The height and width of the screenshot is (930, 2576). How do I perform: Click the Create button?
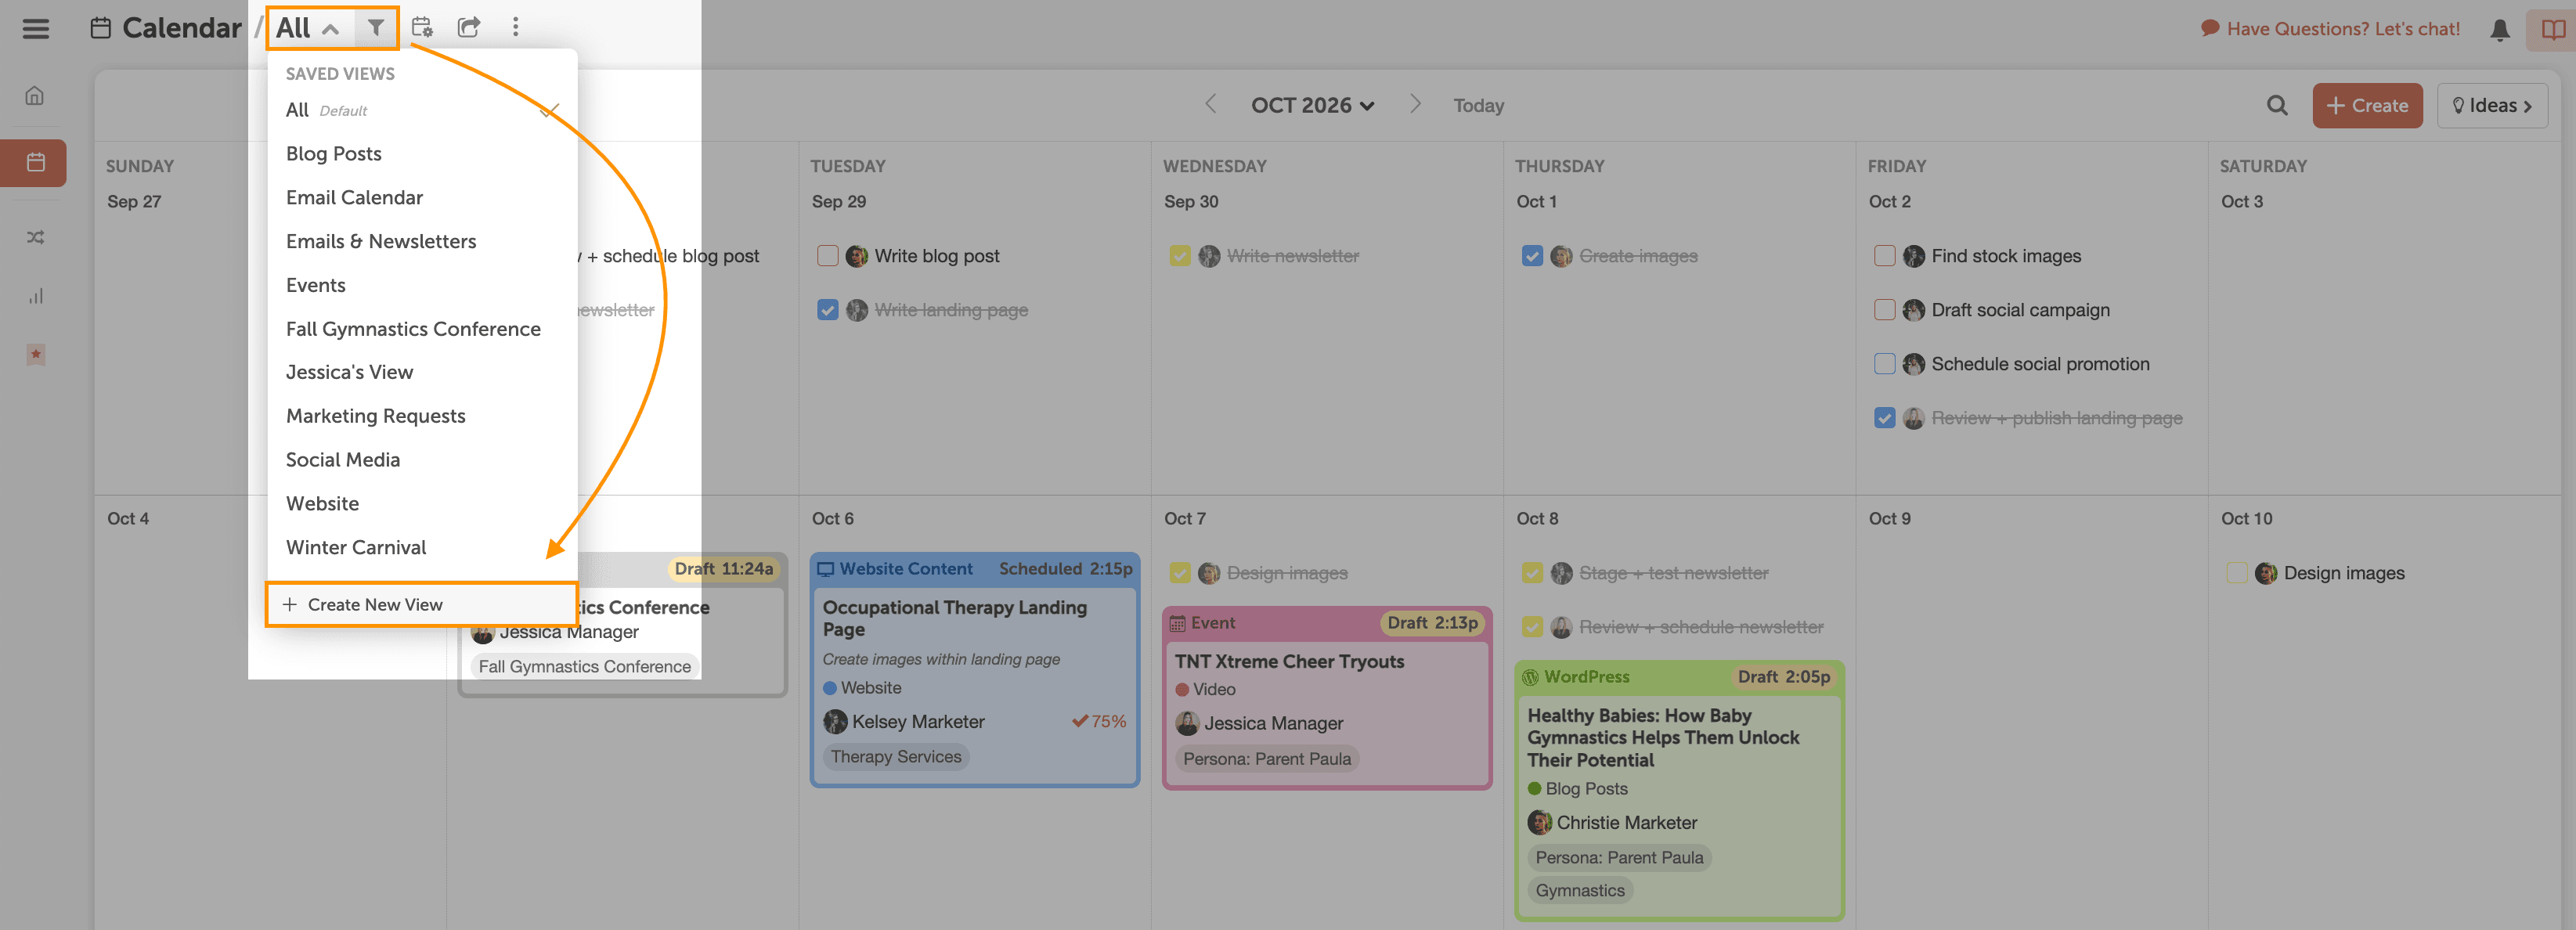tap(2366, 105)
